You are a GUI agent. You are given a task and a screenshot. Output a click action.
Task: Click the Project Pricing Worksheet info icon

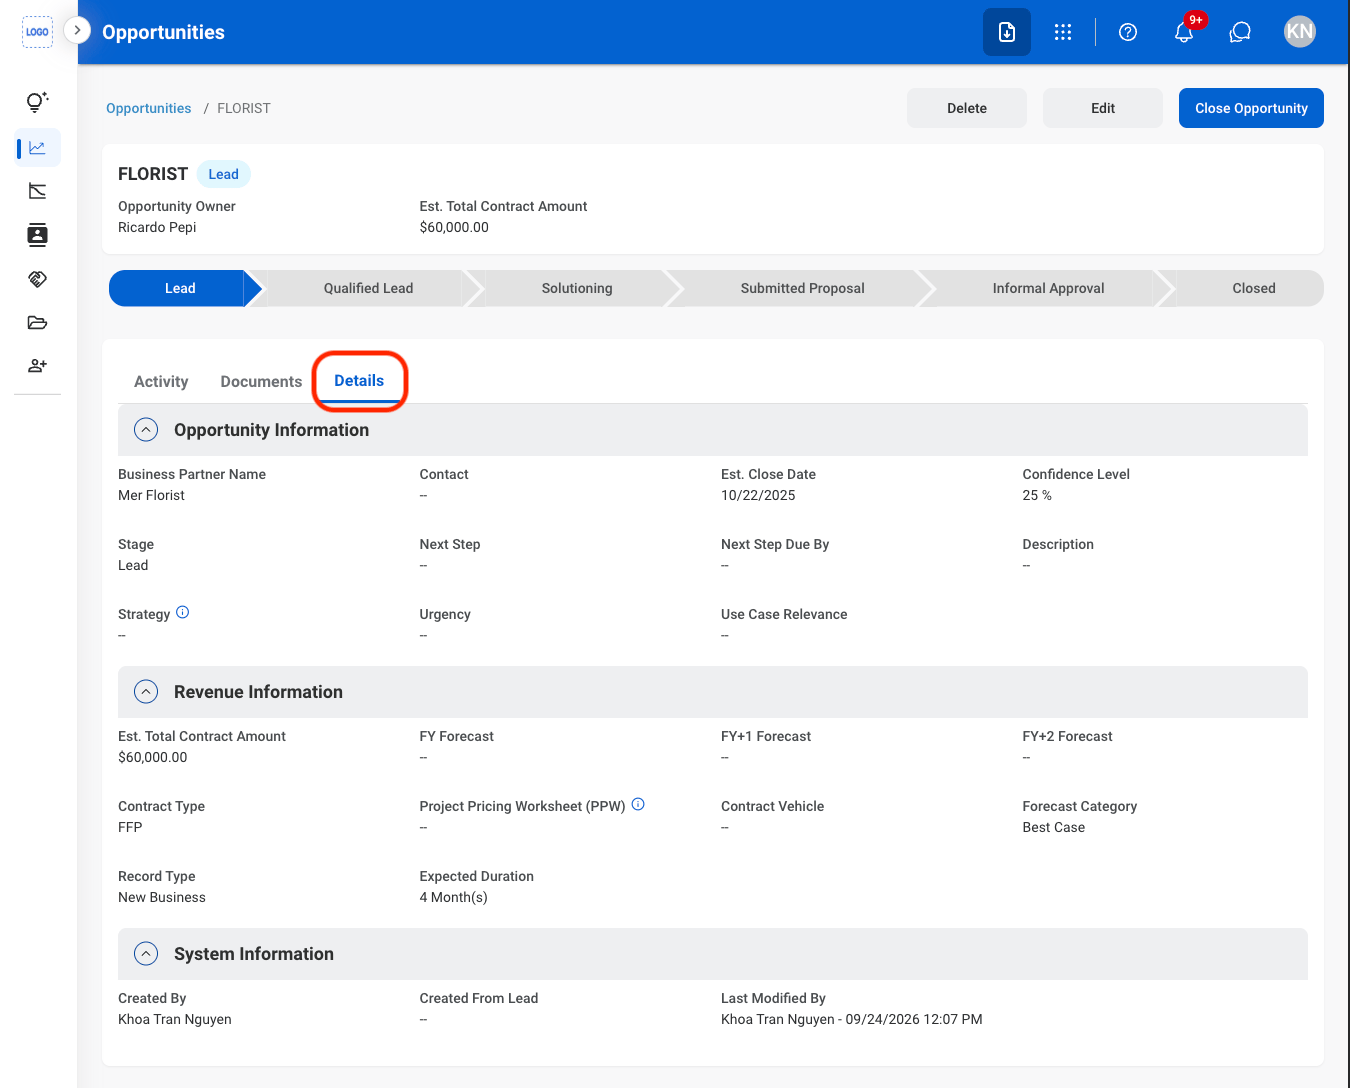coord(638,804)
